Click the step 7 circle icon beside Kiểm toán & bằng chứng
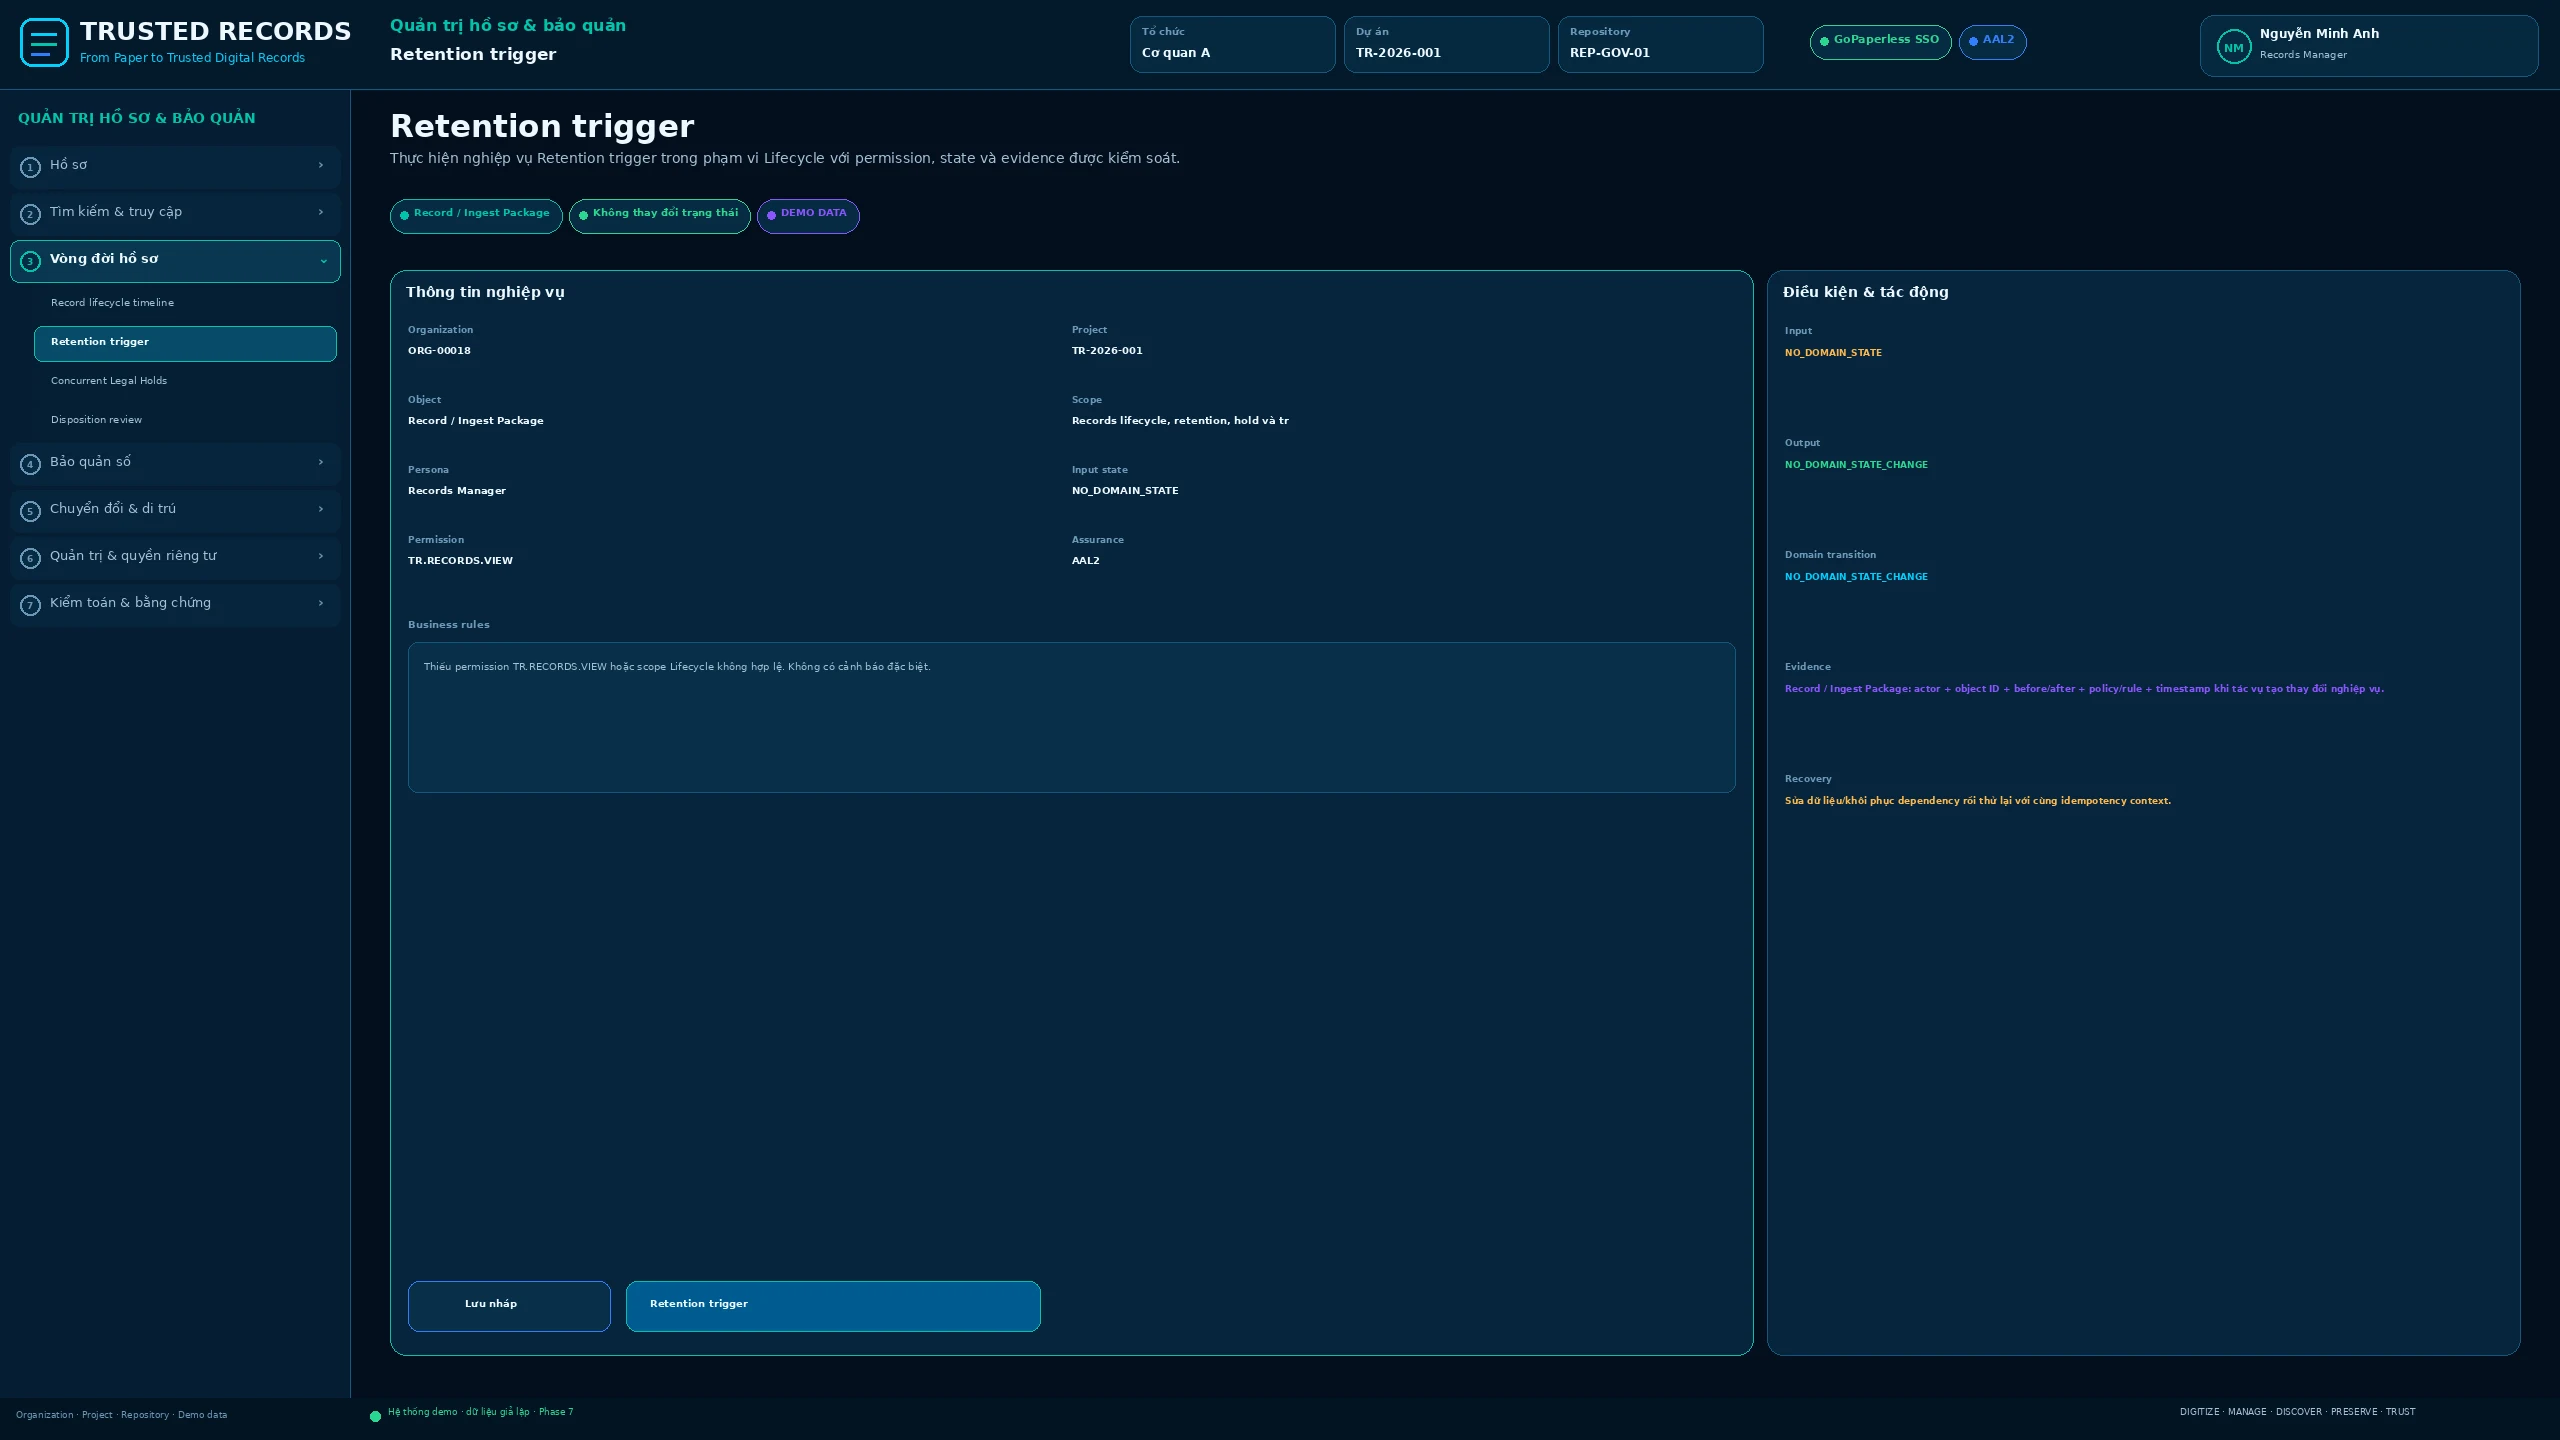Screen dimensions: 2560x1440 click(x=30, y=605)
